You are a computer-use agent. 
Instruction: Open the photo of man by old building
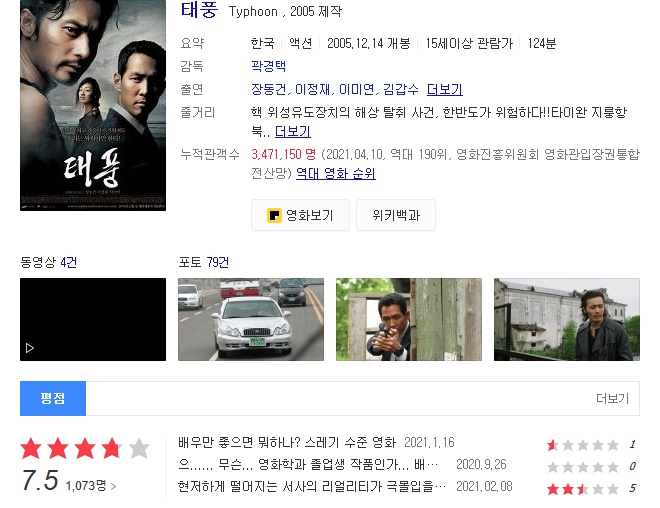[567, 319]
